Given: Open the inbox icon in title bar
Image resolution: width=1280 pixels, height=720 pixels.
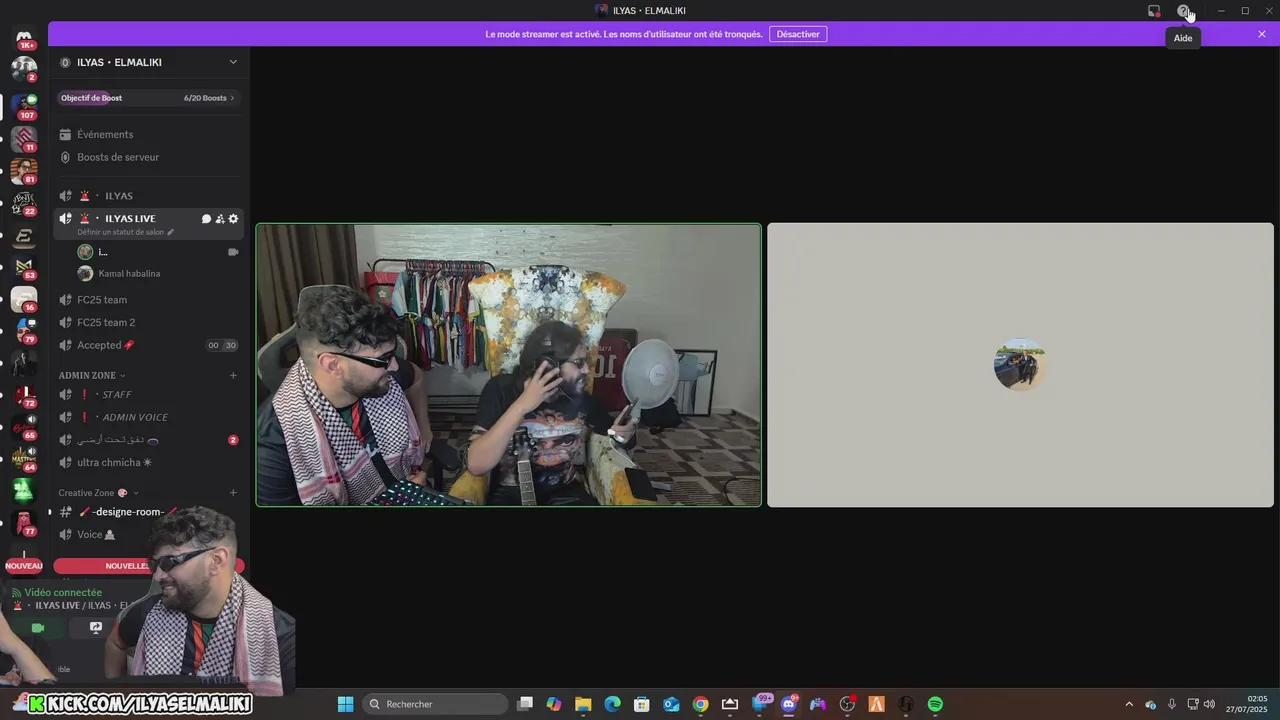Looking at the screenshot, I should (x=1154, y=11).
